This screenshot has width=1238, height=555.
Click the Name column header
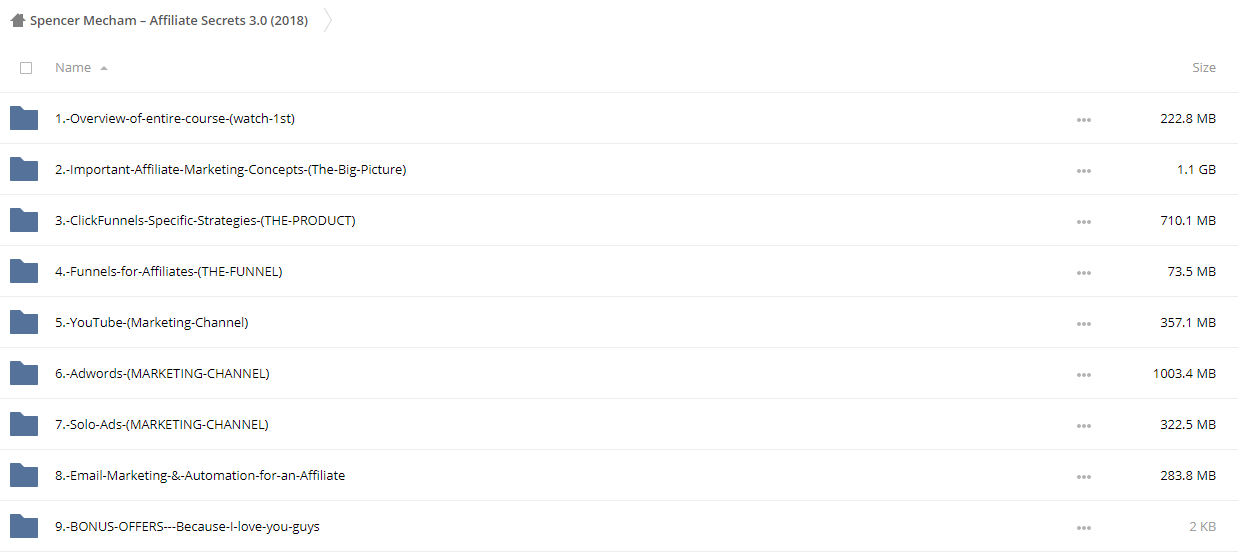[x=73, y=68]
